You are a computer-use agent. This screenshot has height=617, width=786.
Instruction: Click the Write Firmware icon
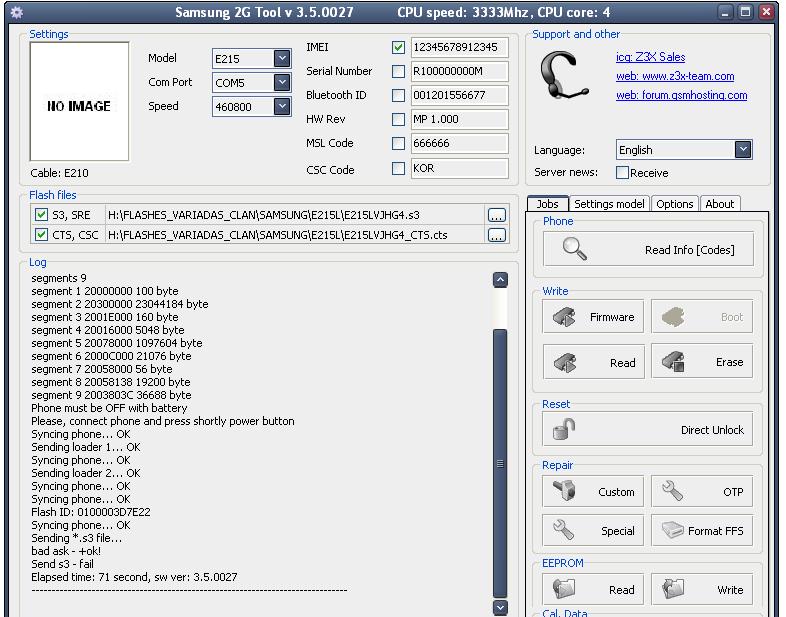pyautogui.click(x=564, y=317)
